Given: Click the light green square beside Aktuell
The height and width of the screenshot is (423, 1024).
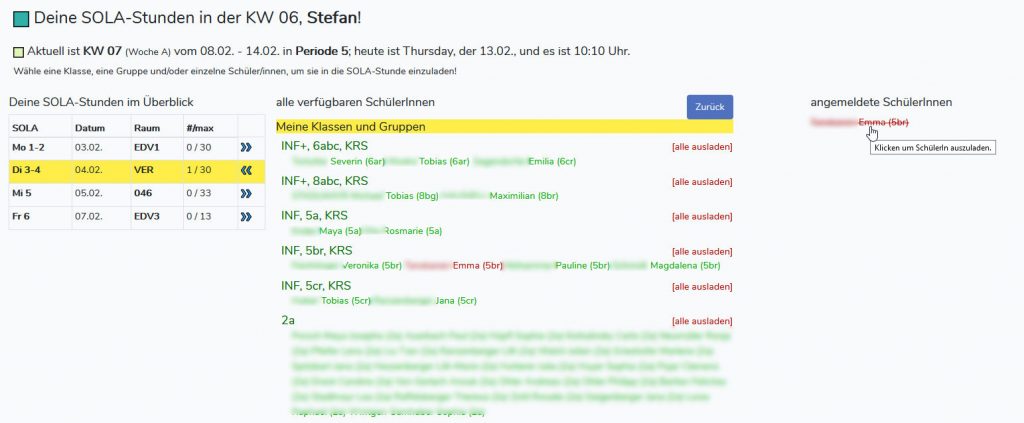Looking at the screenshot, I should coord(18,52).
